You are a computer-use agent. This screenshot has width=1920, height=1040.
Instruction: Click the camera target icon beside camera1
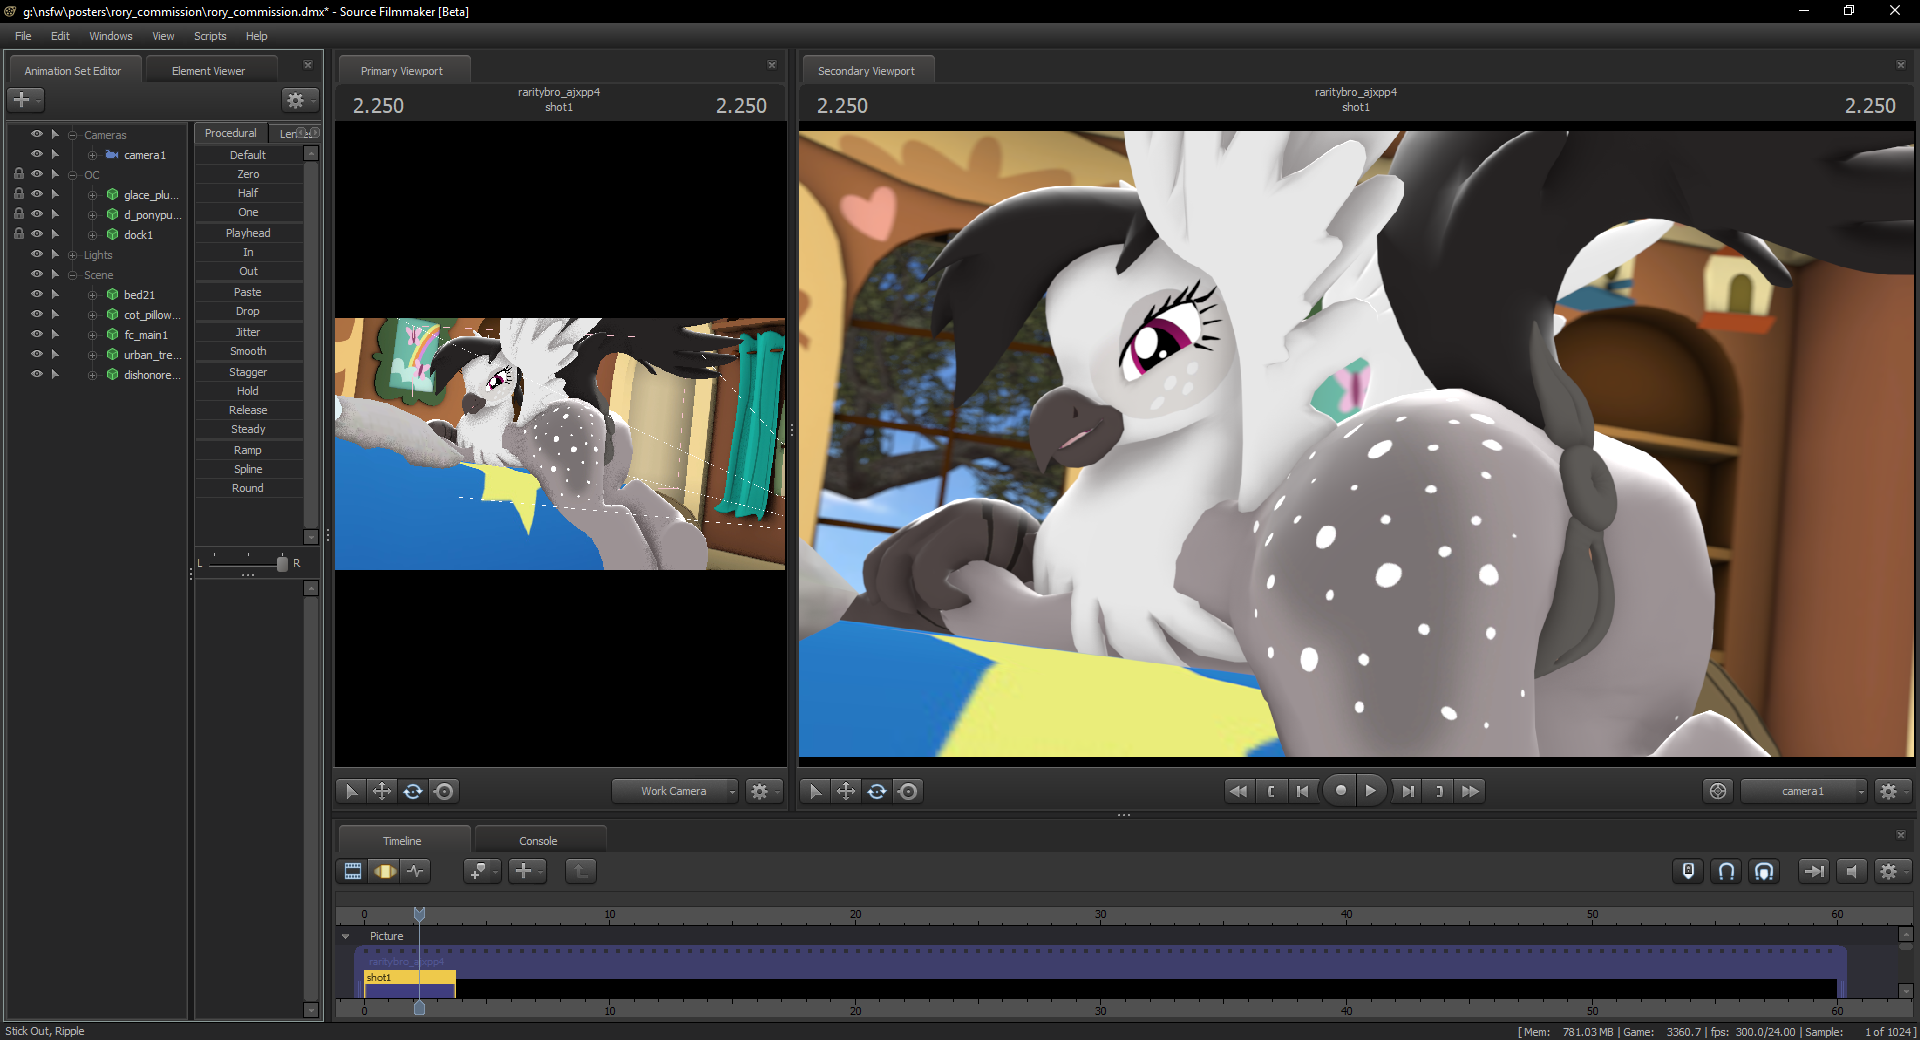click(1718, 791)
